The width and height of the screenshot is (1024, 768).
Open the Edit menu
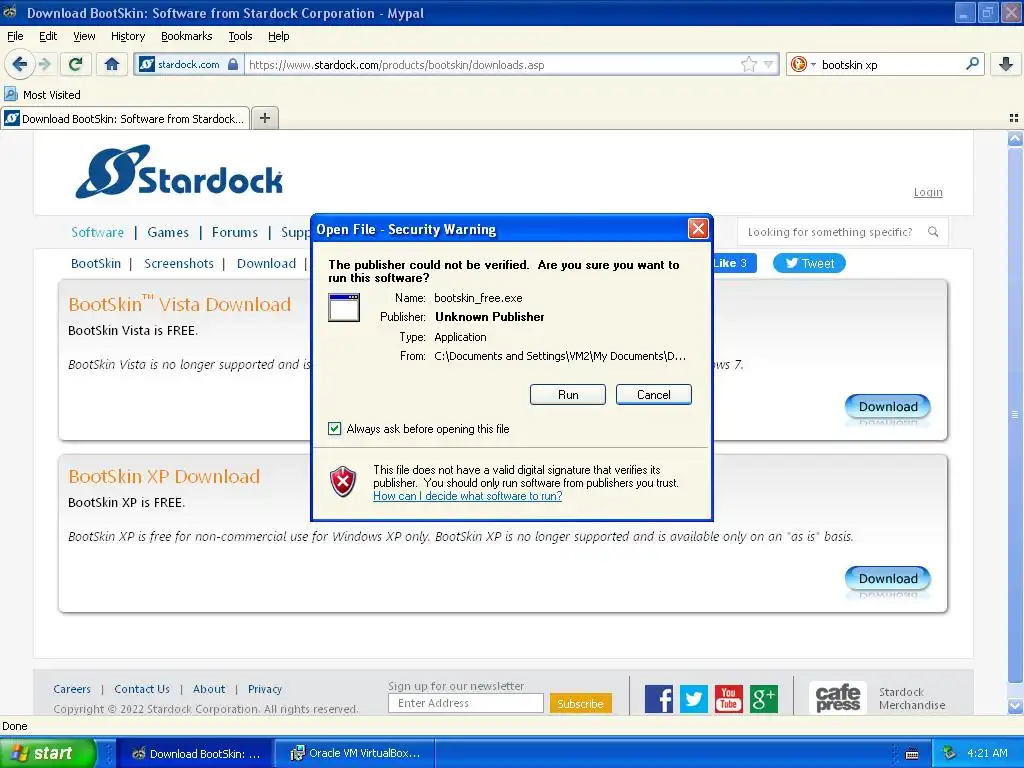click(x=48, y=36)
